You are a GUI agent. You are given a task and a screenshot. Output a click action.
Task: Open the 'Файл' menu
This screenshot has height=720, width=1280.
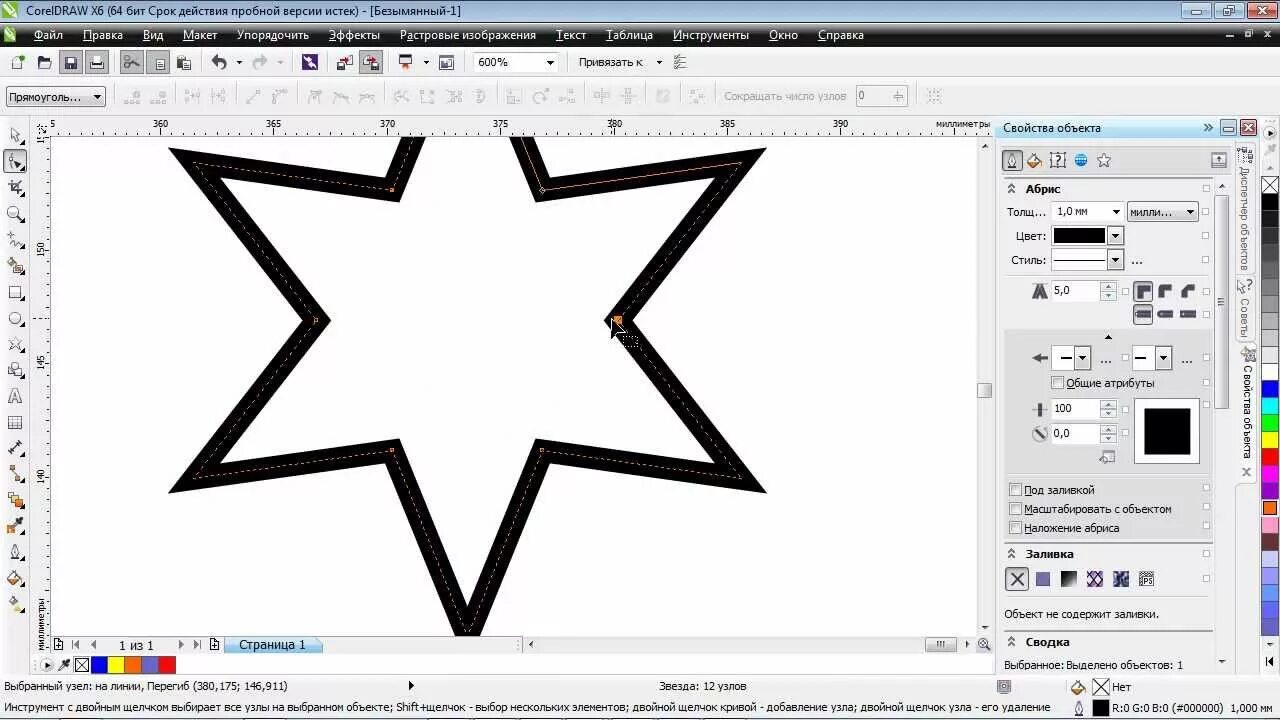coord(48,35)
